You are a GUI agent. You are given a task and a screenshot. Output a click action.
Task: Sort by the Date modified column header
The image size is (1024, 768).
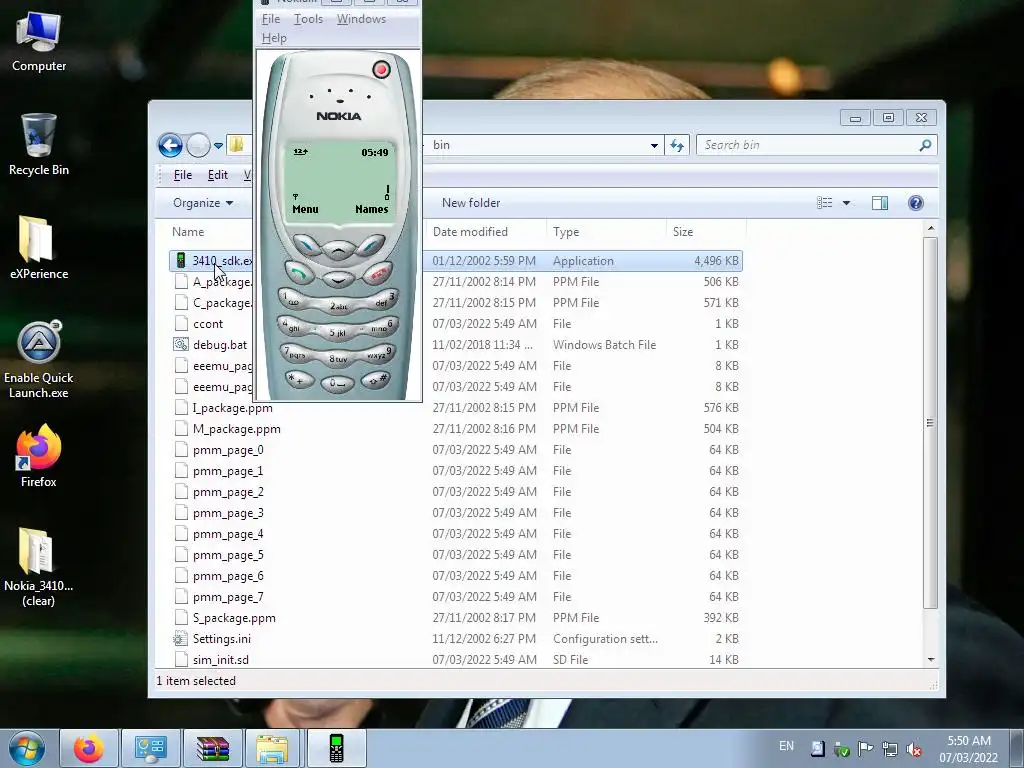pyautogui.click(x=487, y=232)
